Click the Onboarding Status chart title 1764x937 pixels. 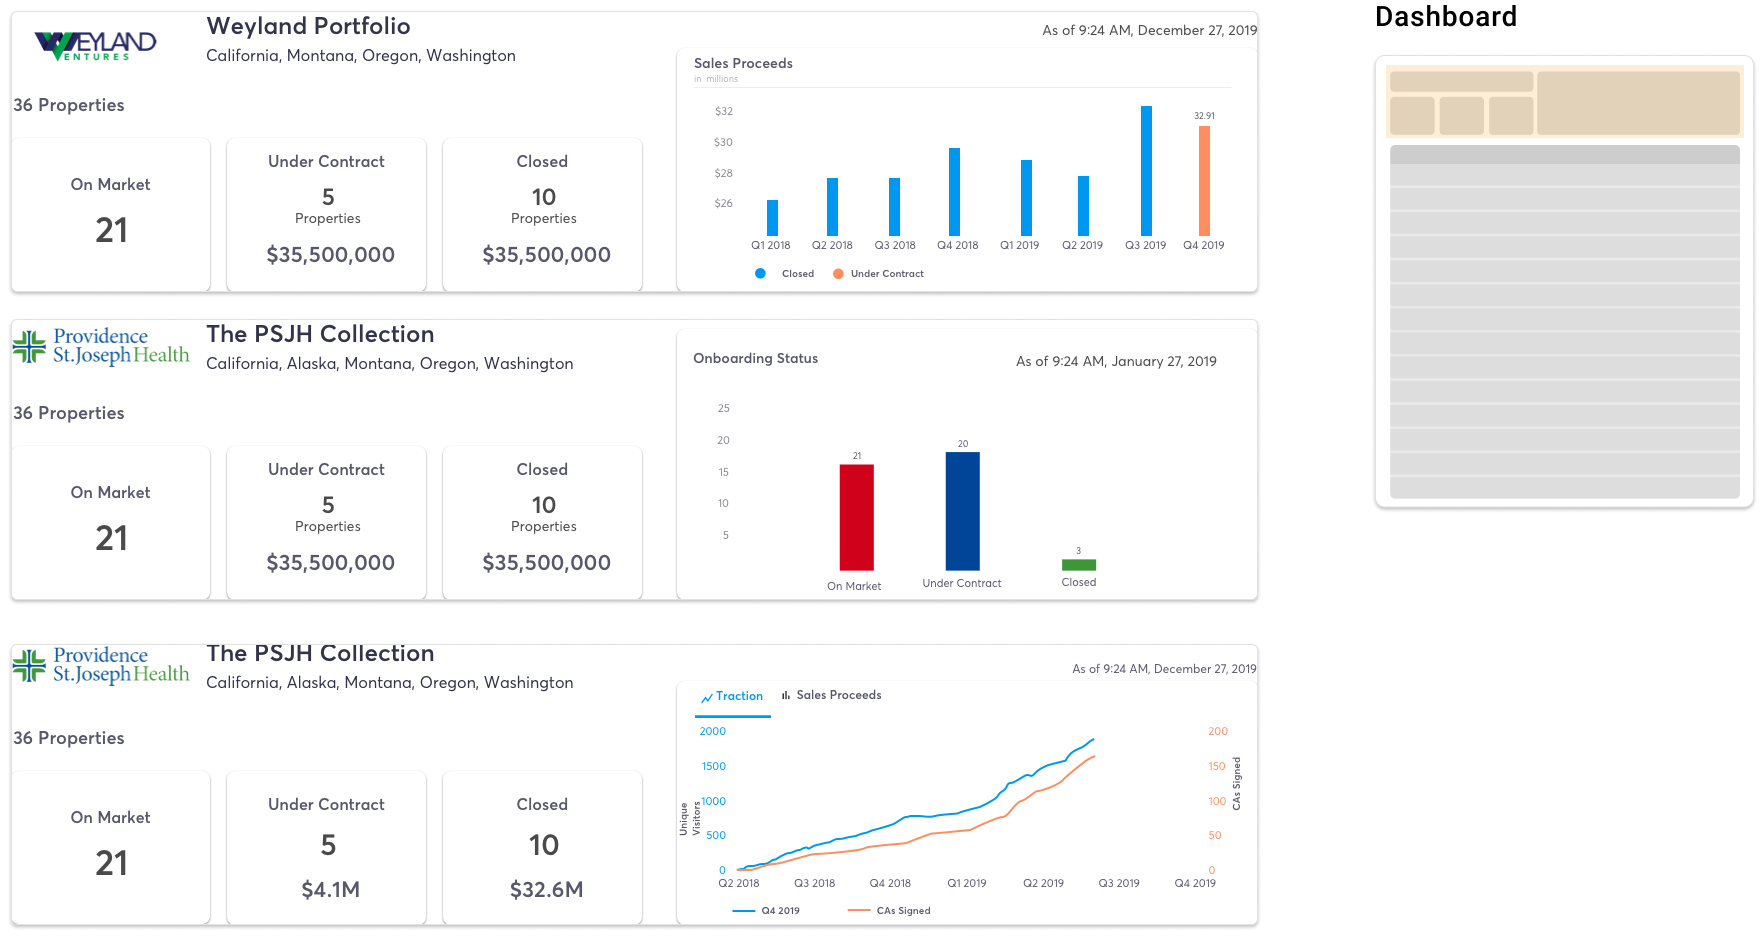coord(756,358)
